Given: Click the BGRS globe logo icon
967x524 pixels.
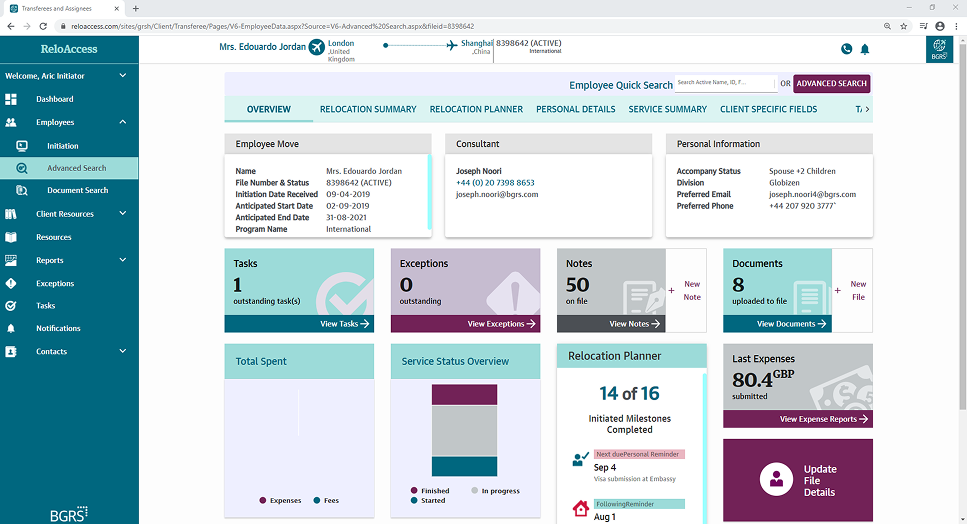Looking at the screenshot, I should 939,49.
